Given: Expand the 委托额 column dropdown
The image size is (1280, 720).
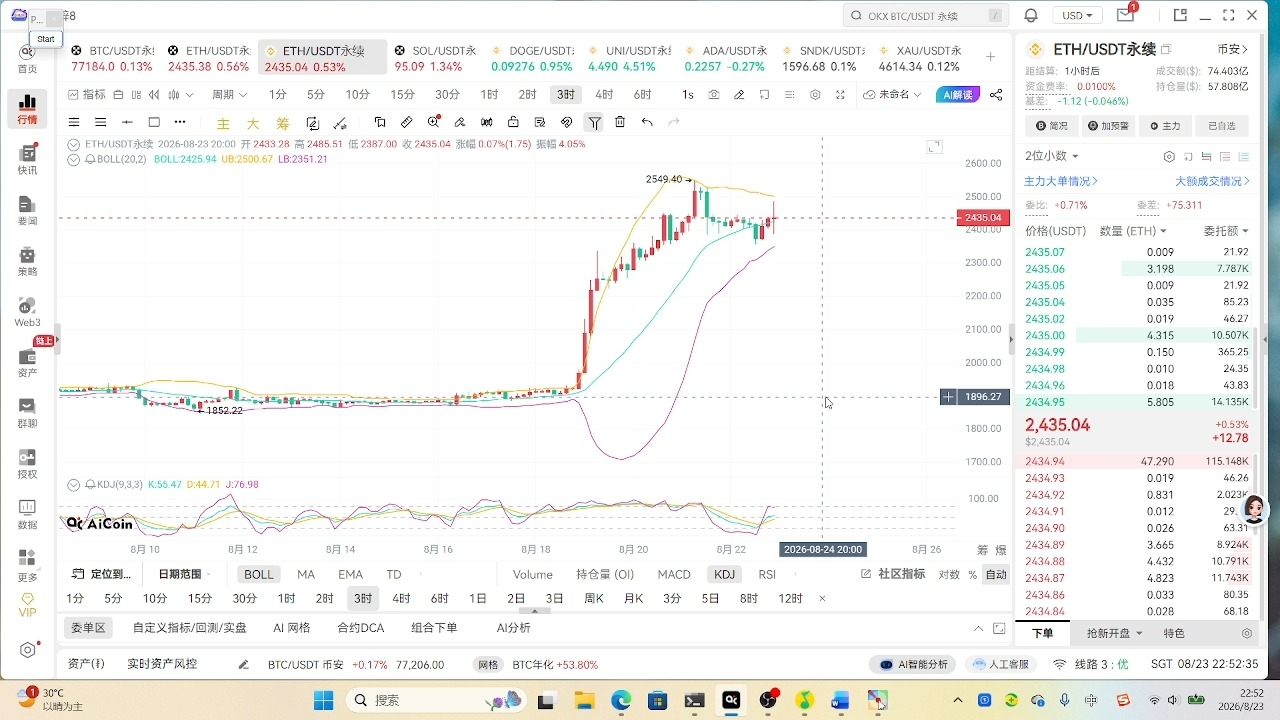Looking at the screenshot, I should 1226,231.
